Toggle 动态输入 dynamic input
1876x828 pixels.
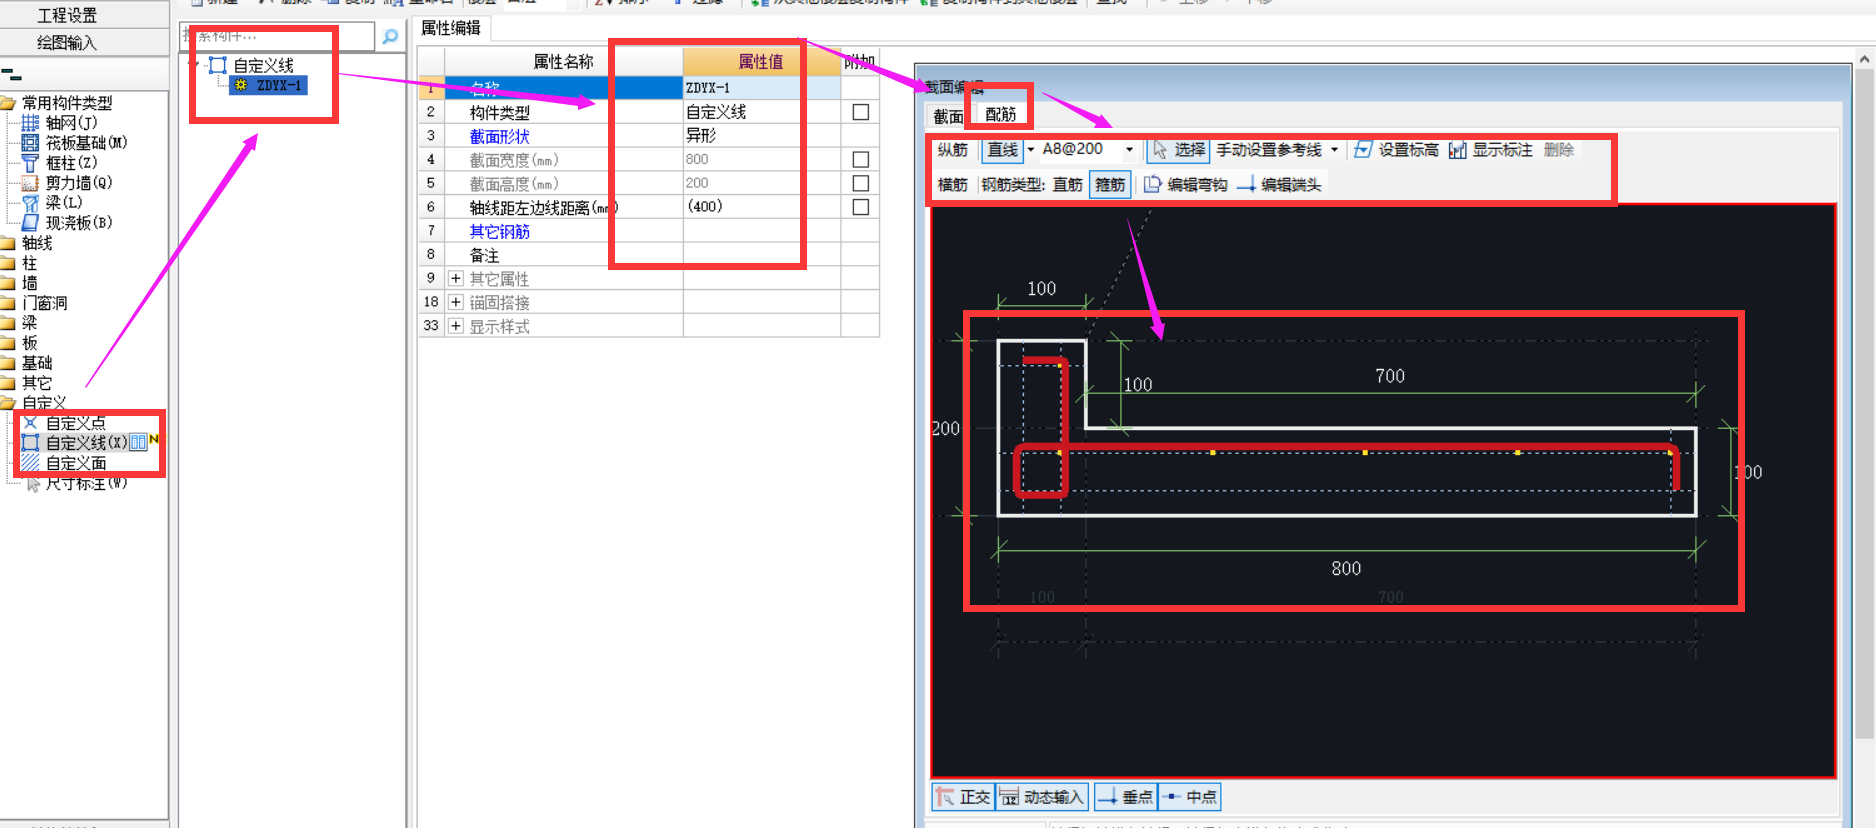click(x=1041, y=797)
